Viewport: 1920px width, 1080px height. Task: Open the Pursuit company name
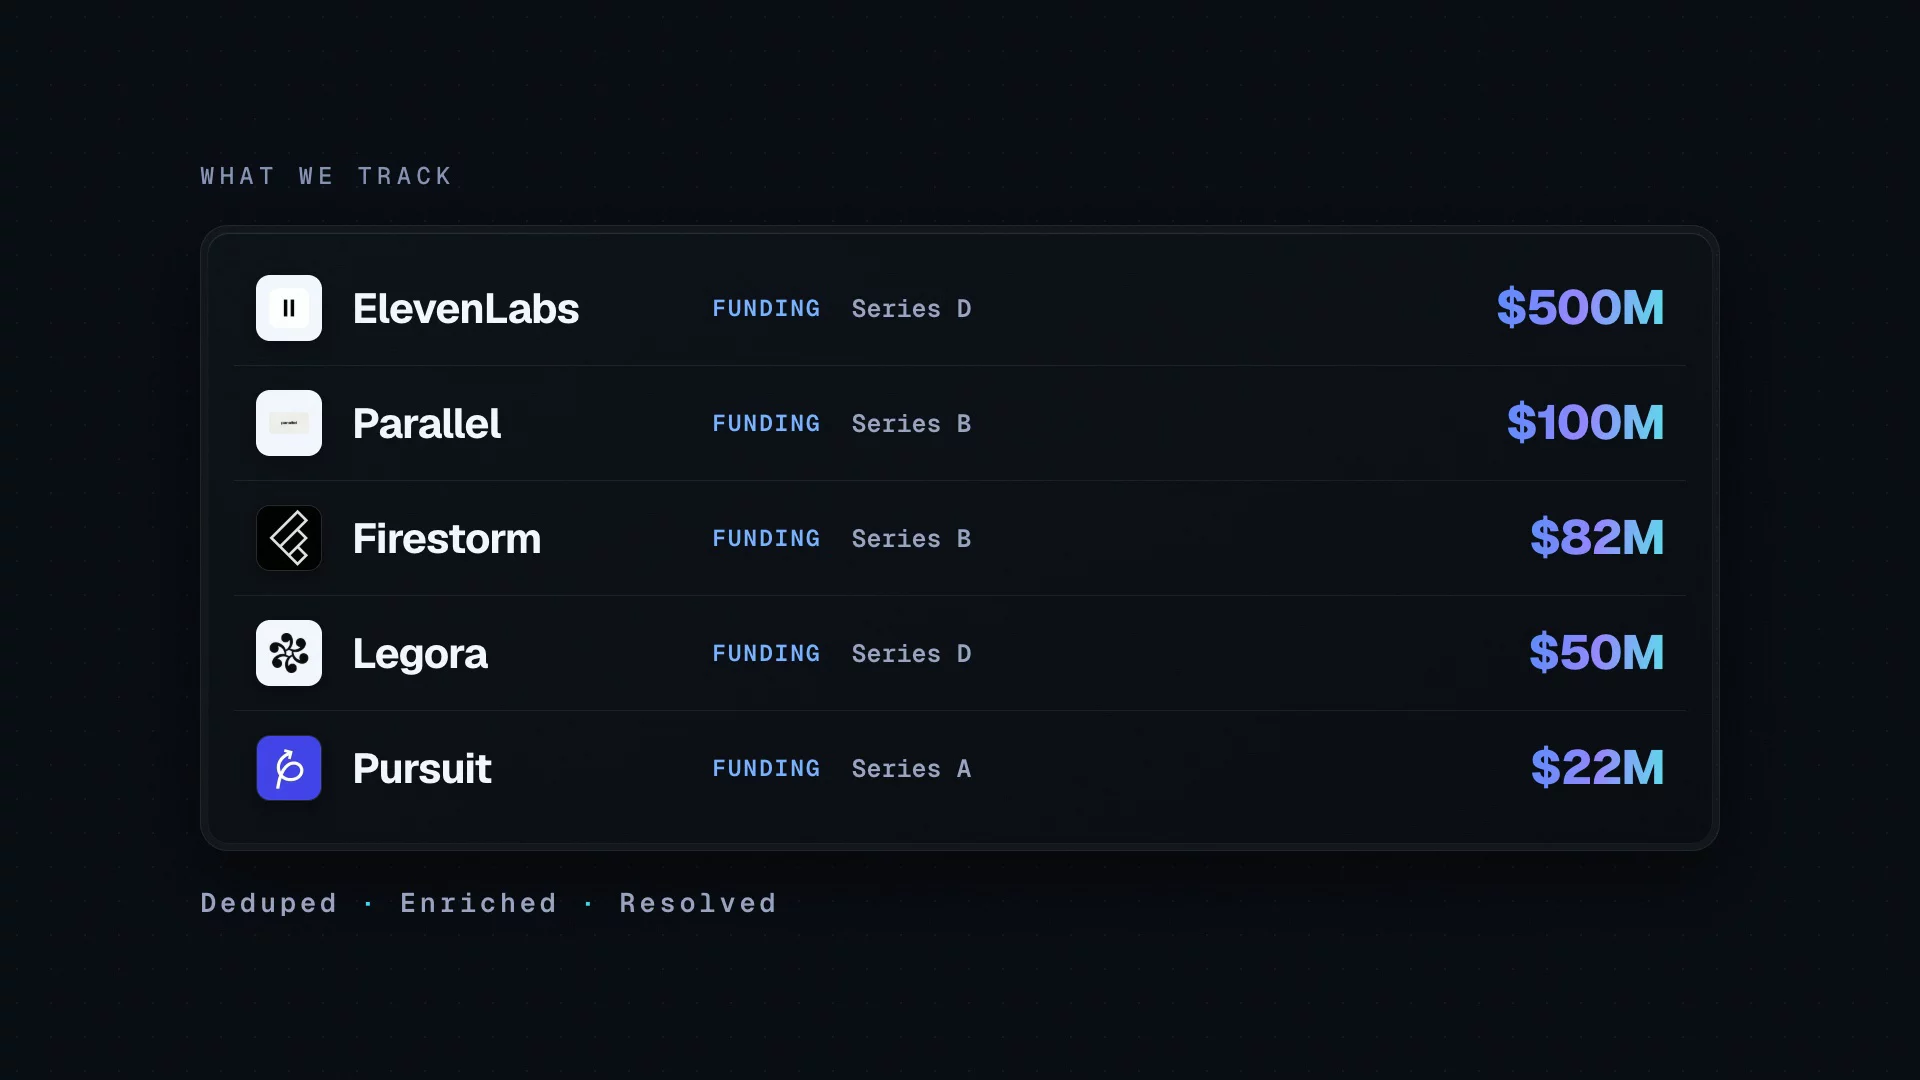click(x=422, y=769)
